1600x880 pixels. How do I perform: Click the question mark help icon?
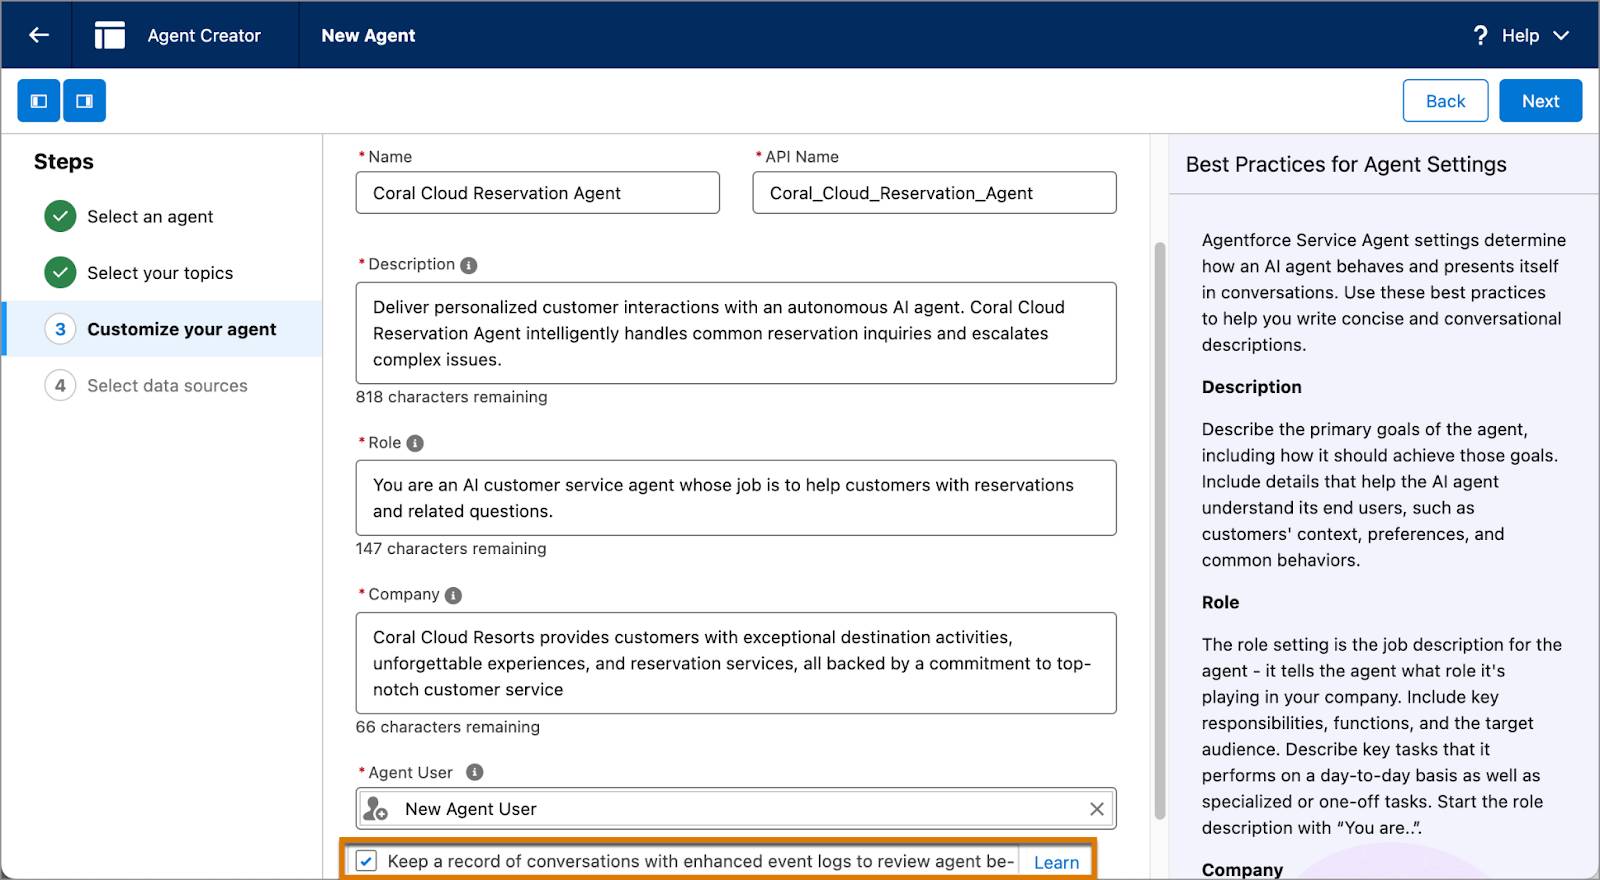[1481, 35]
